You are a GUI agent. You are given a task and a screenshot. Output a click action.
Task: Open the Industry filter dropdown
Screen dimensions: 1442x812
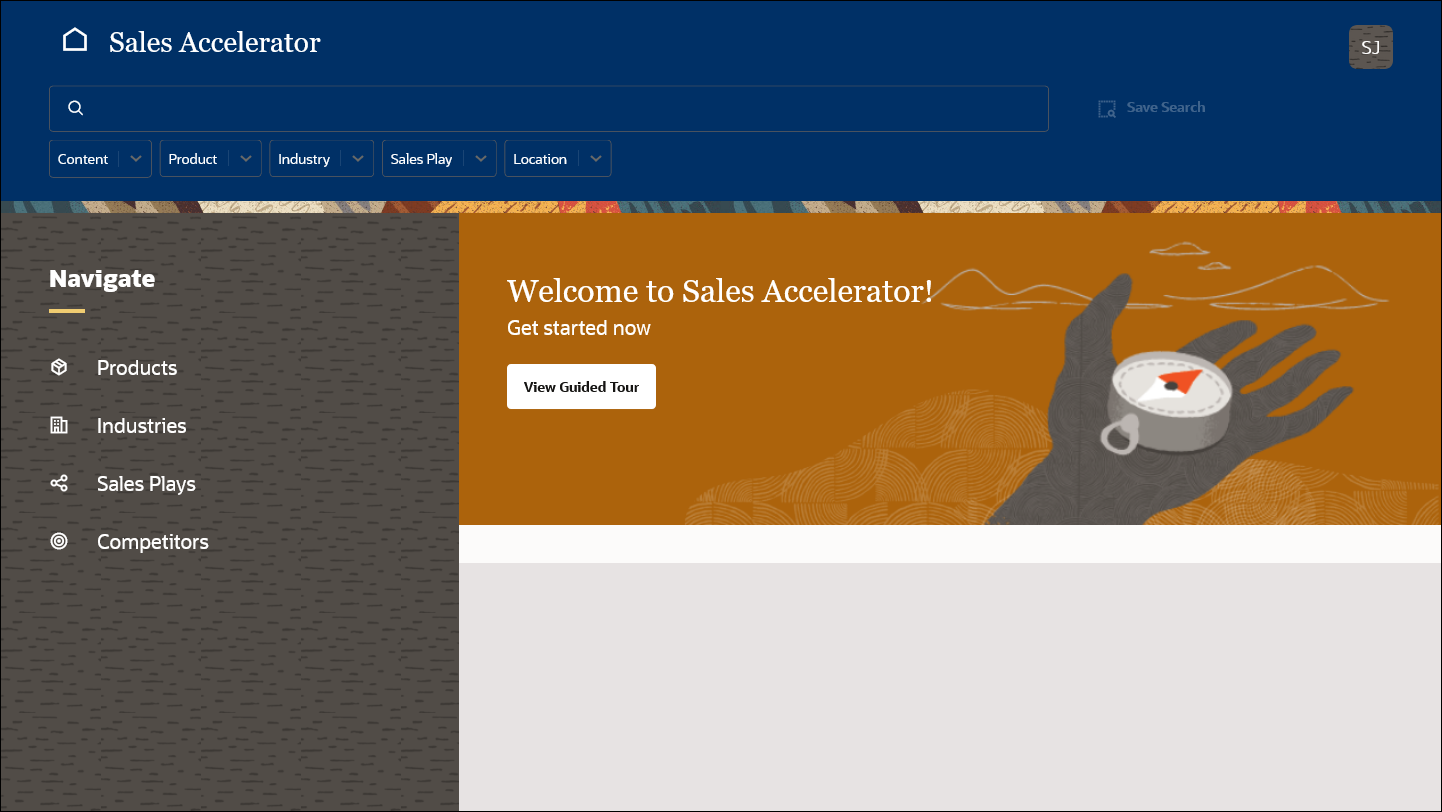[x=357, y=158]
